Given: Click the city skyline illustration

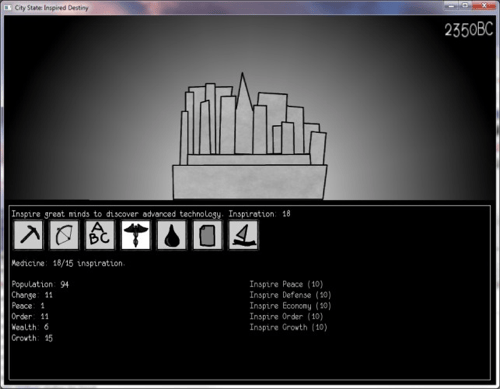Looking at the screenshot, I should pos(250,136).
